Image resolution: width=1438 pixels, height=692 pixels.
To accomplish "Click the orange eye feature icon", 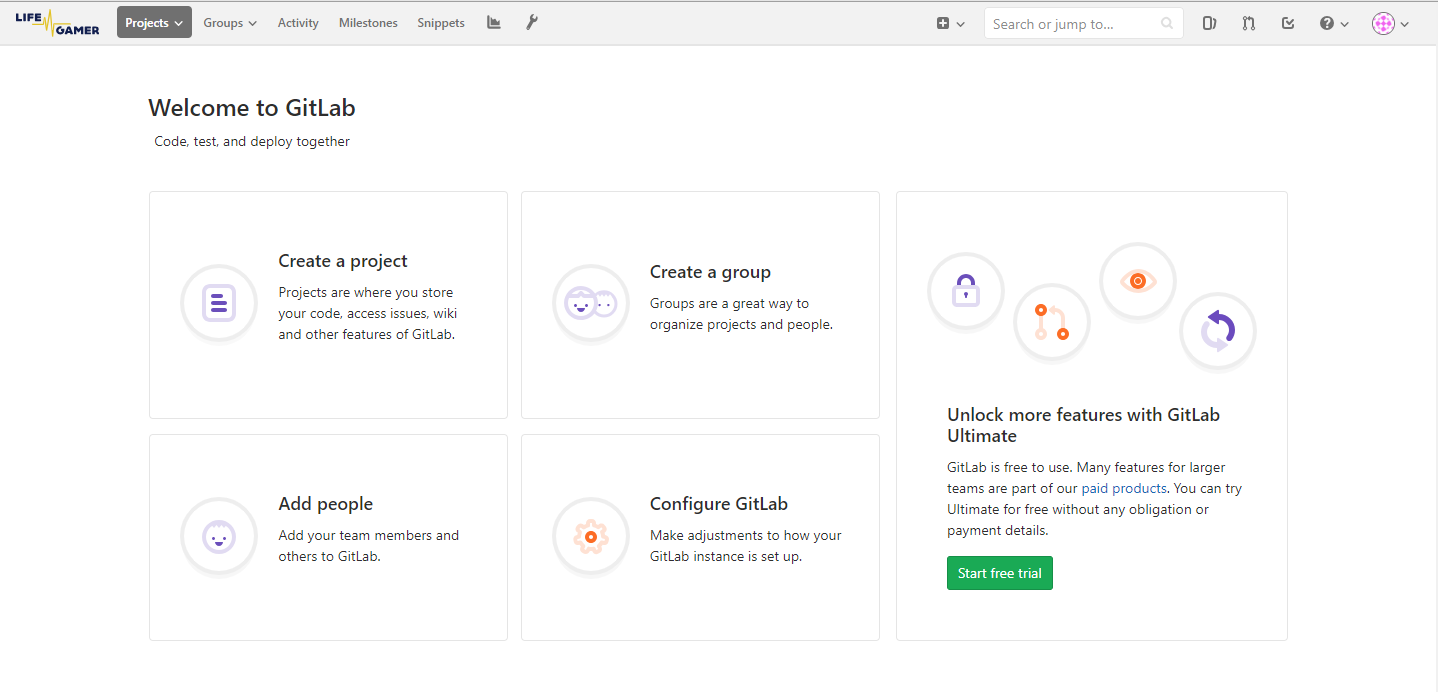I will point(1138,281).
